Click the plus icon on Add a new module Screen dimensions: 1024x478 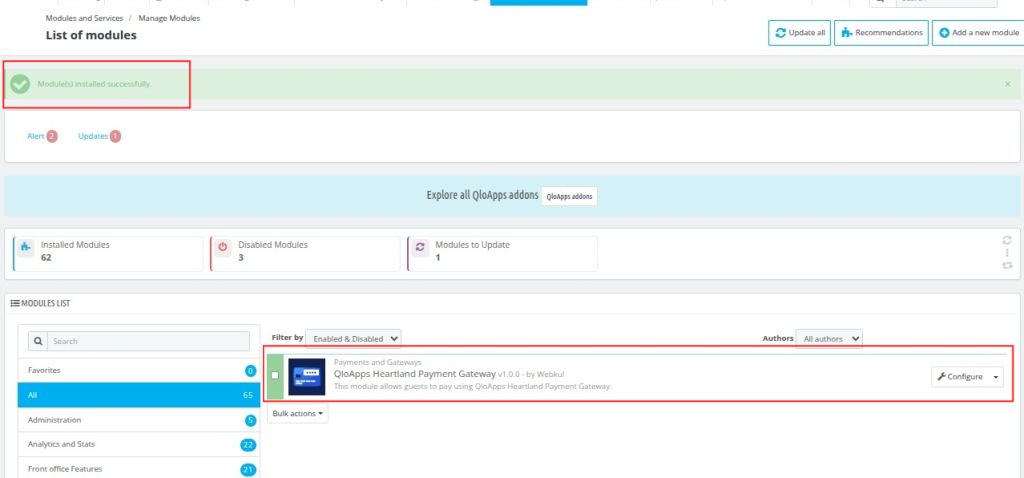944,33
